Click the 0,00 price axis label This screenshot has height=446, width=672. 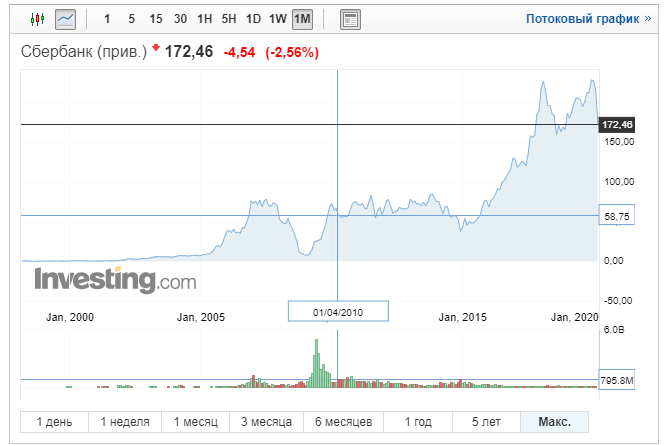click(614, 260)
